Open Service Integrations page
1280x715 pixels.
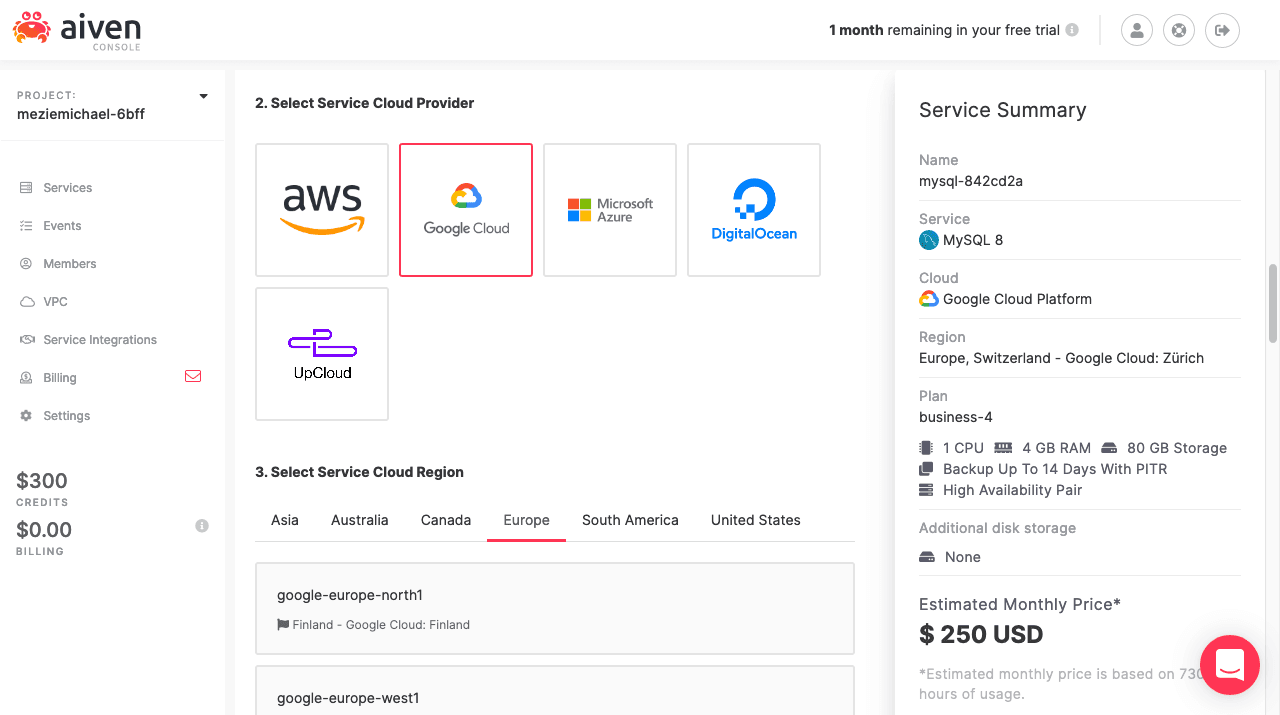[x=99, y=340]
